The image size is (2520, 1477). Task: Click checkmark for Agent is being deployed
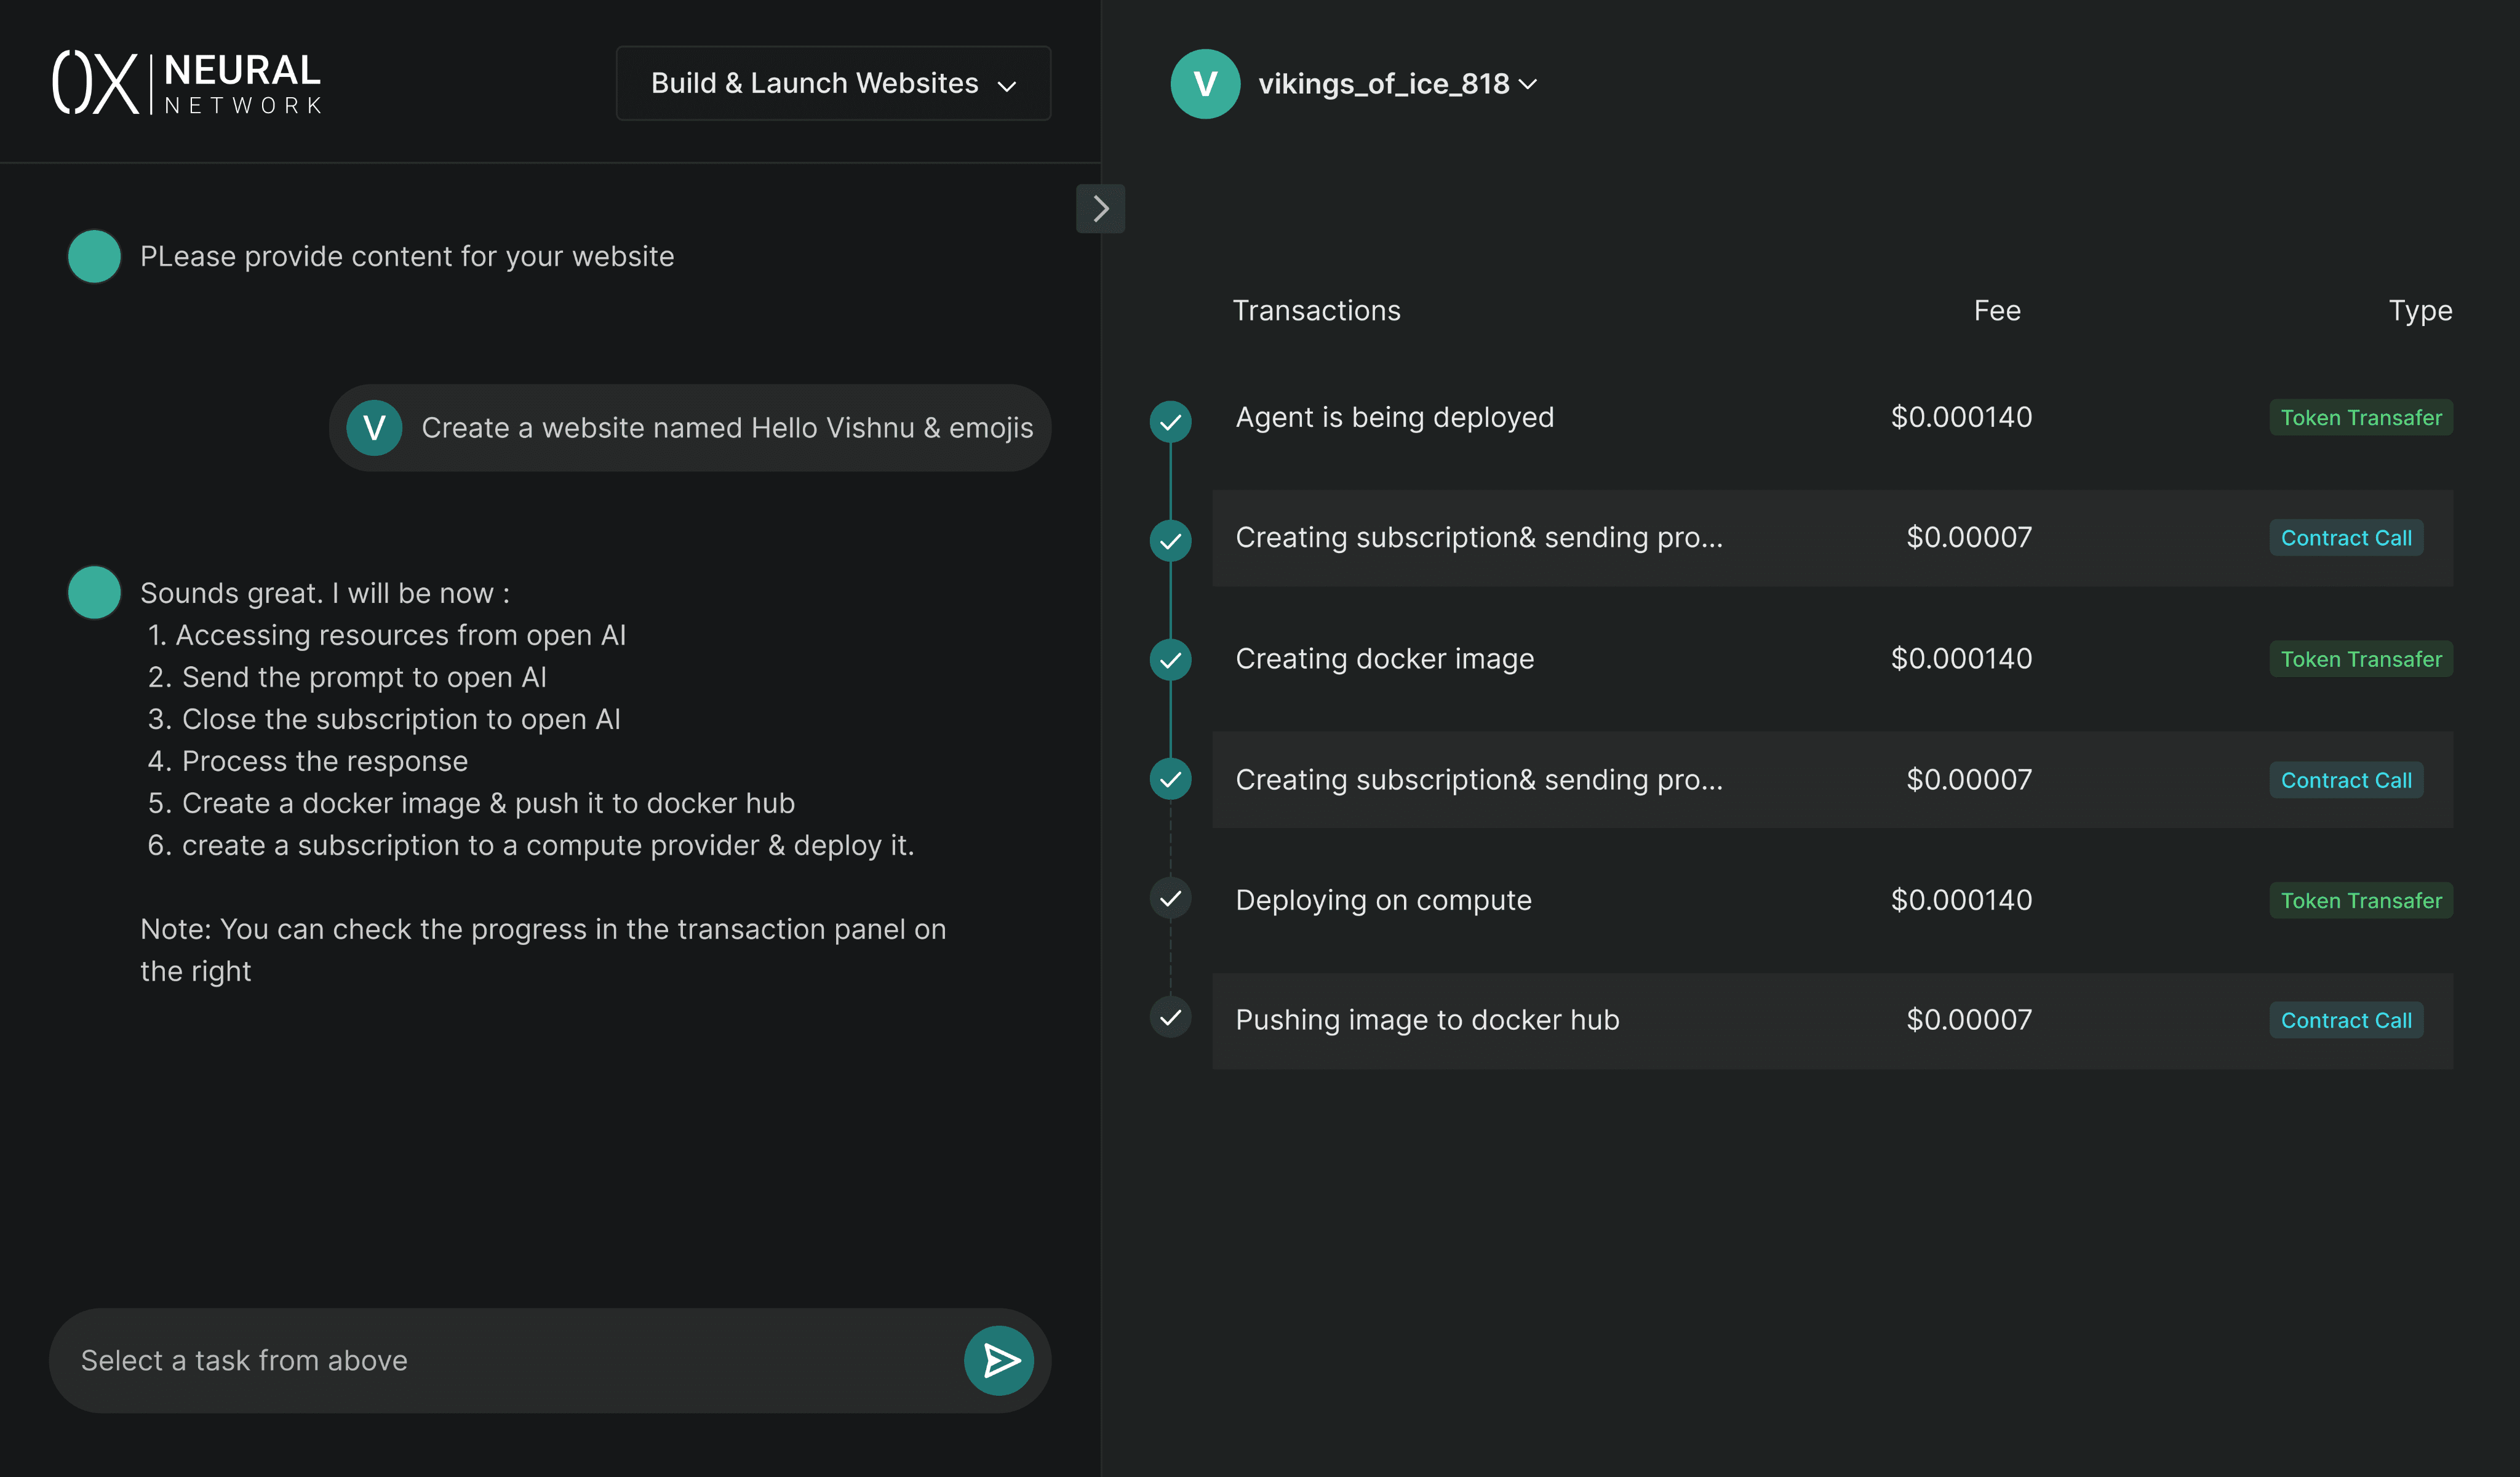pyautogui.click(x=1170, y=421)
